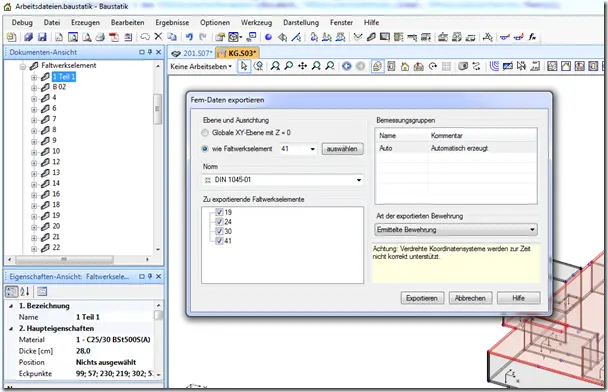The image size is (608, 392).
Task: Click the contour lines icon in view toolbar
Action: coord(494,66)
